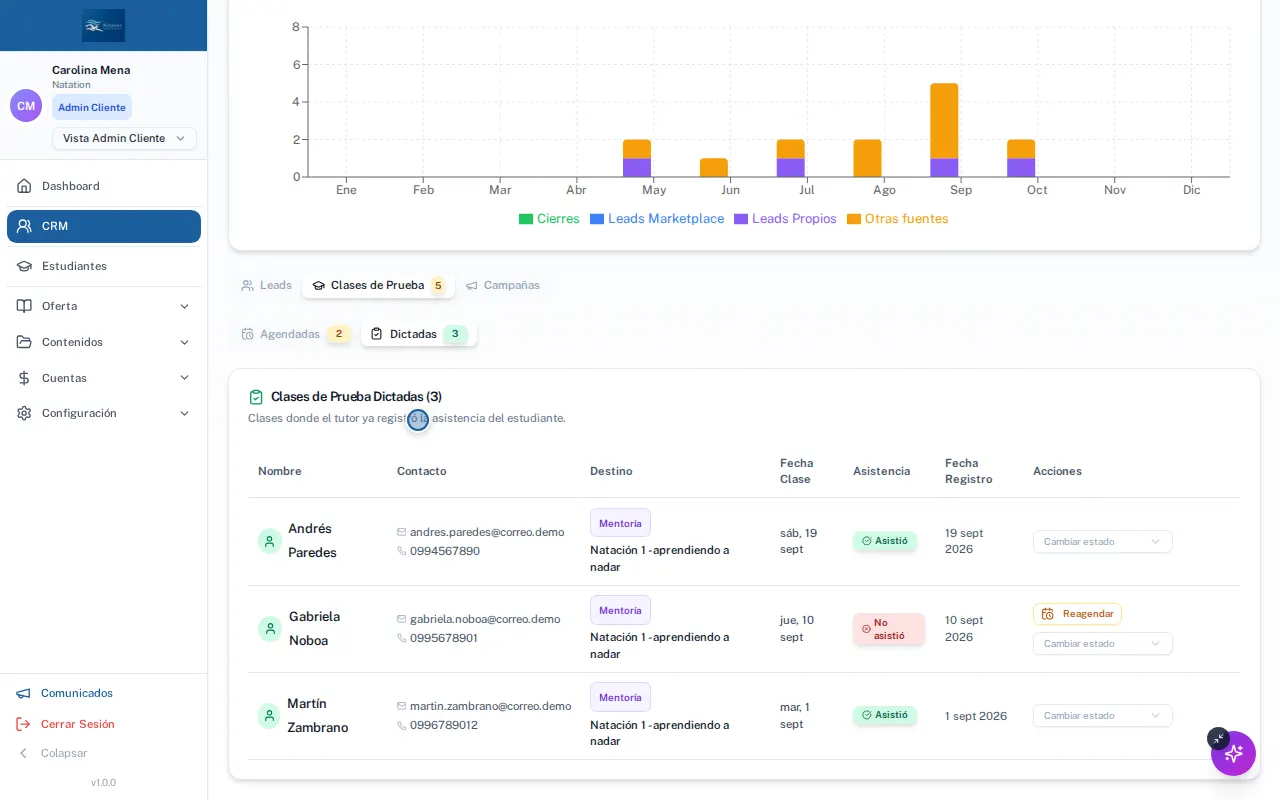Viewport: 1280px width, 800px height.
Task: Open the Comunicados link
Action: tap(65, 693)
